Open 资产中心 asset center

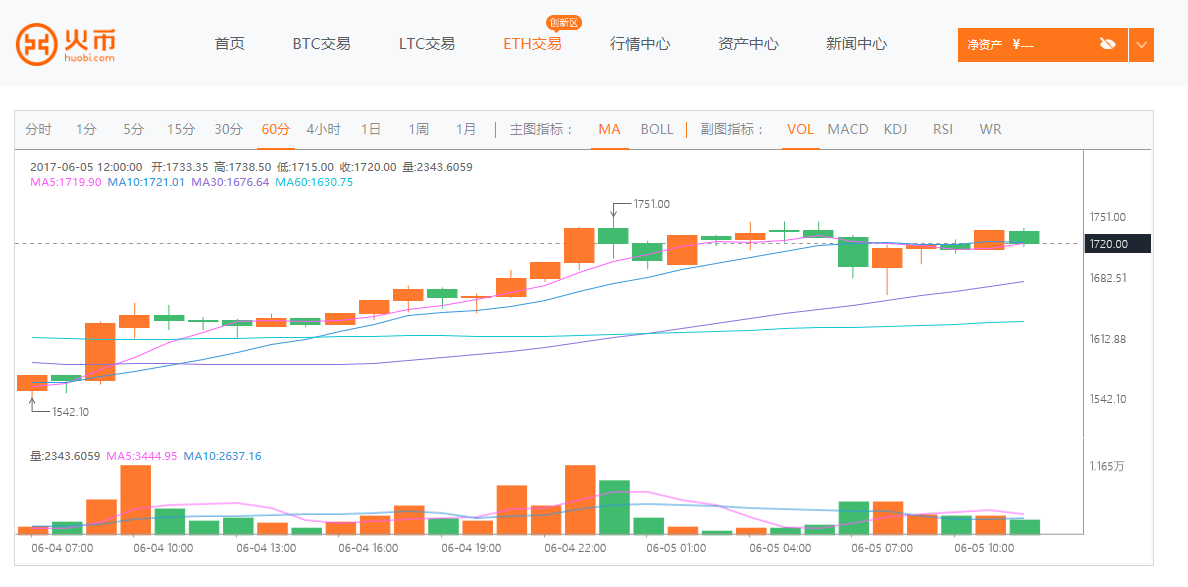(748, 44)
